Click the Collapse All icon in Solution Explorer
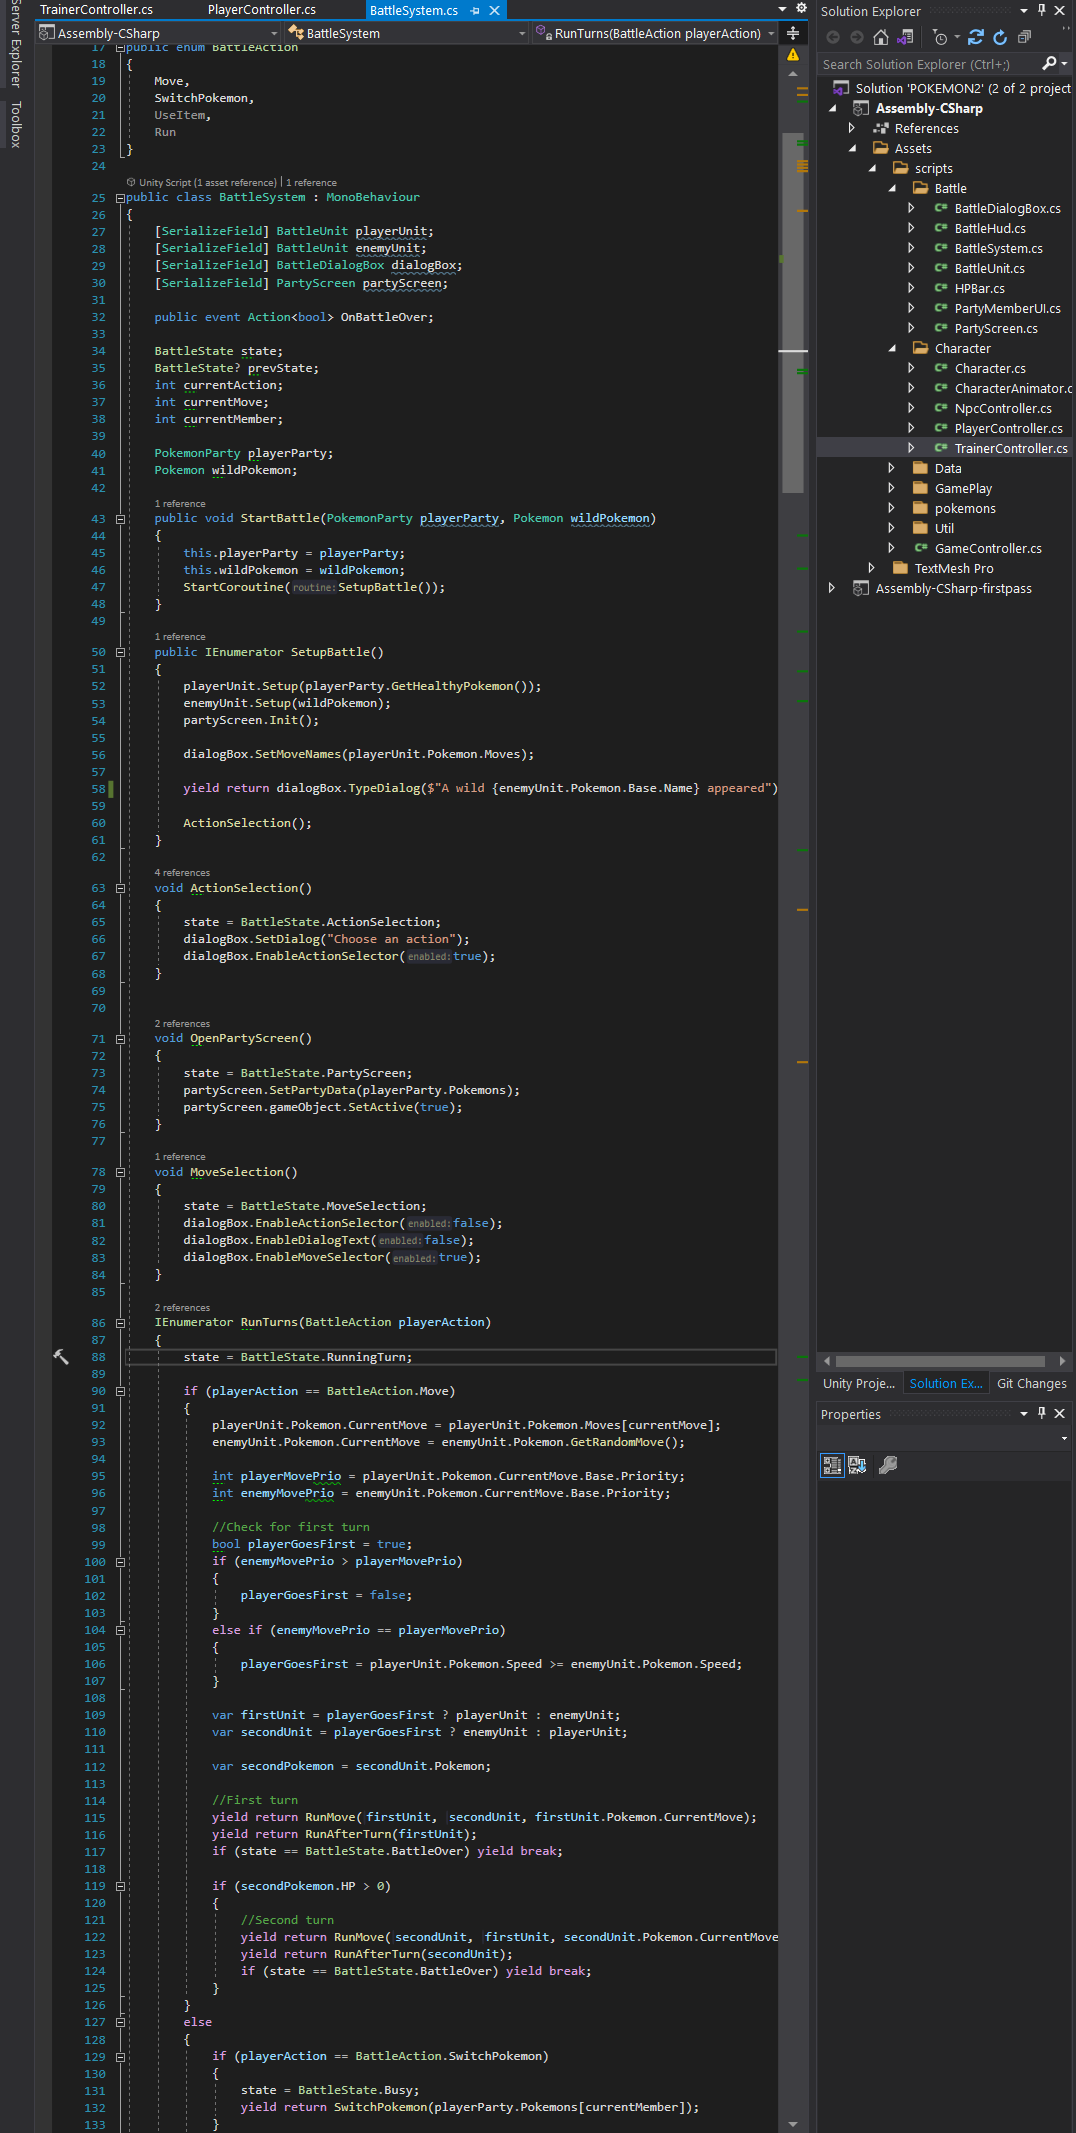The image size is (1076, 2133). click(x=1024, y=37)
